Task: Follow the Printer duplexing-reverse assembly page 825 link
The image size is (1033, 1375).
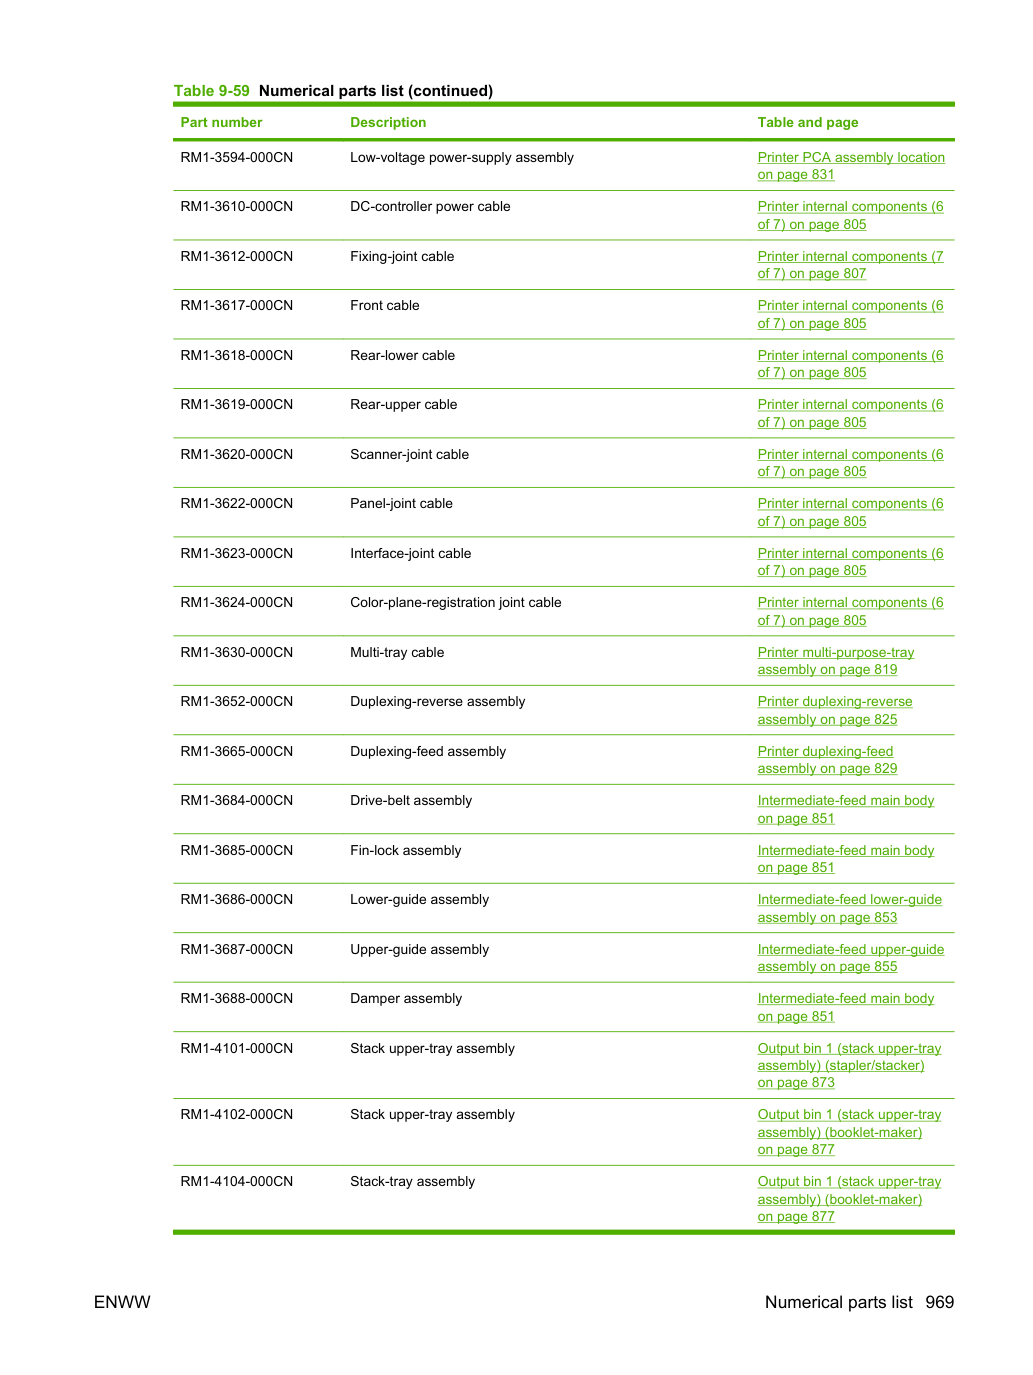Action: pos(835,710)
